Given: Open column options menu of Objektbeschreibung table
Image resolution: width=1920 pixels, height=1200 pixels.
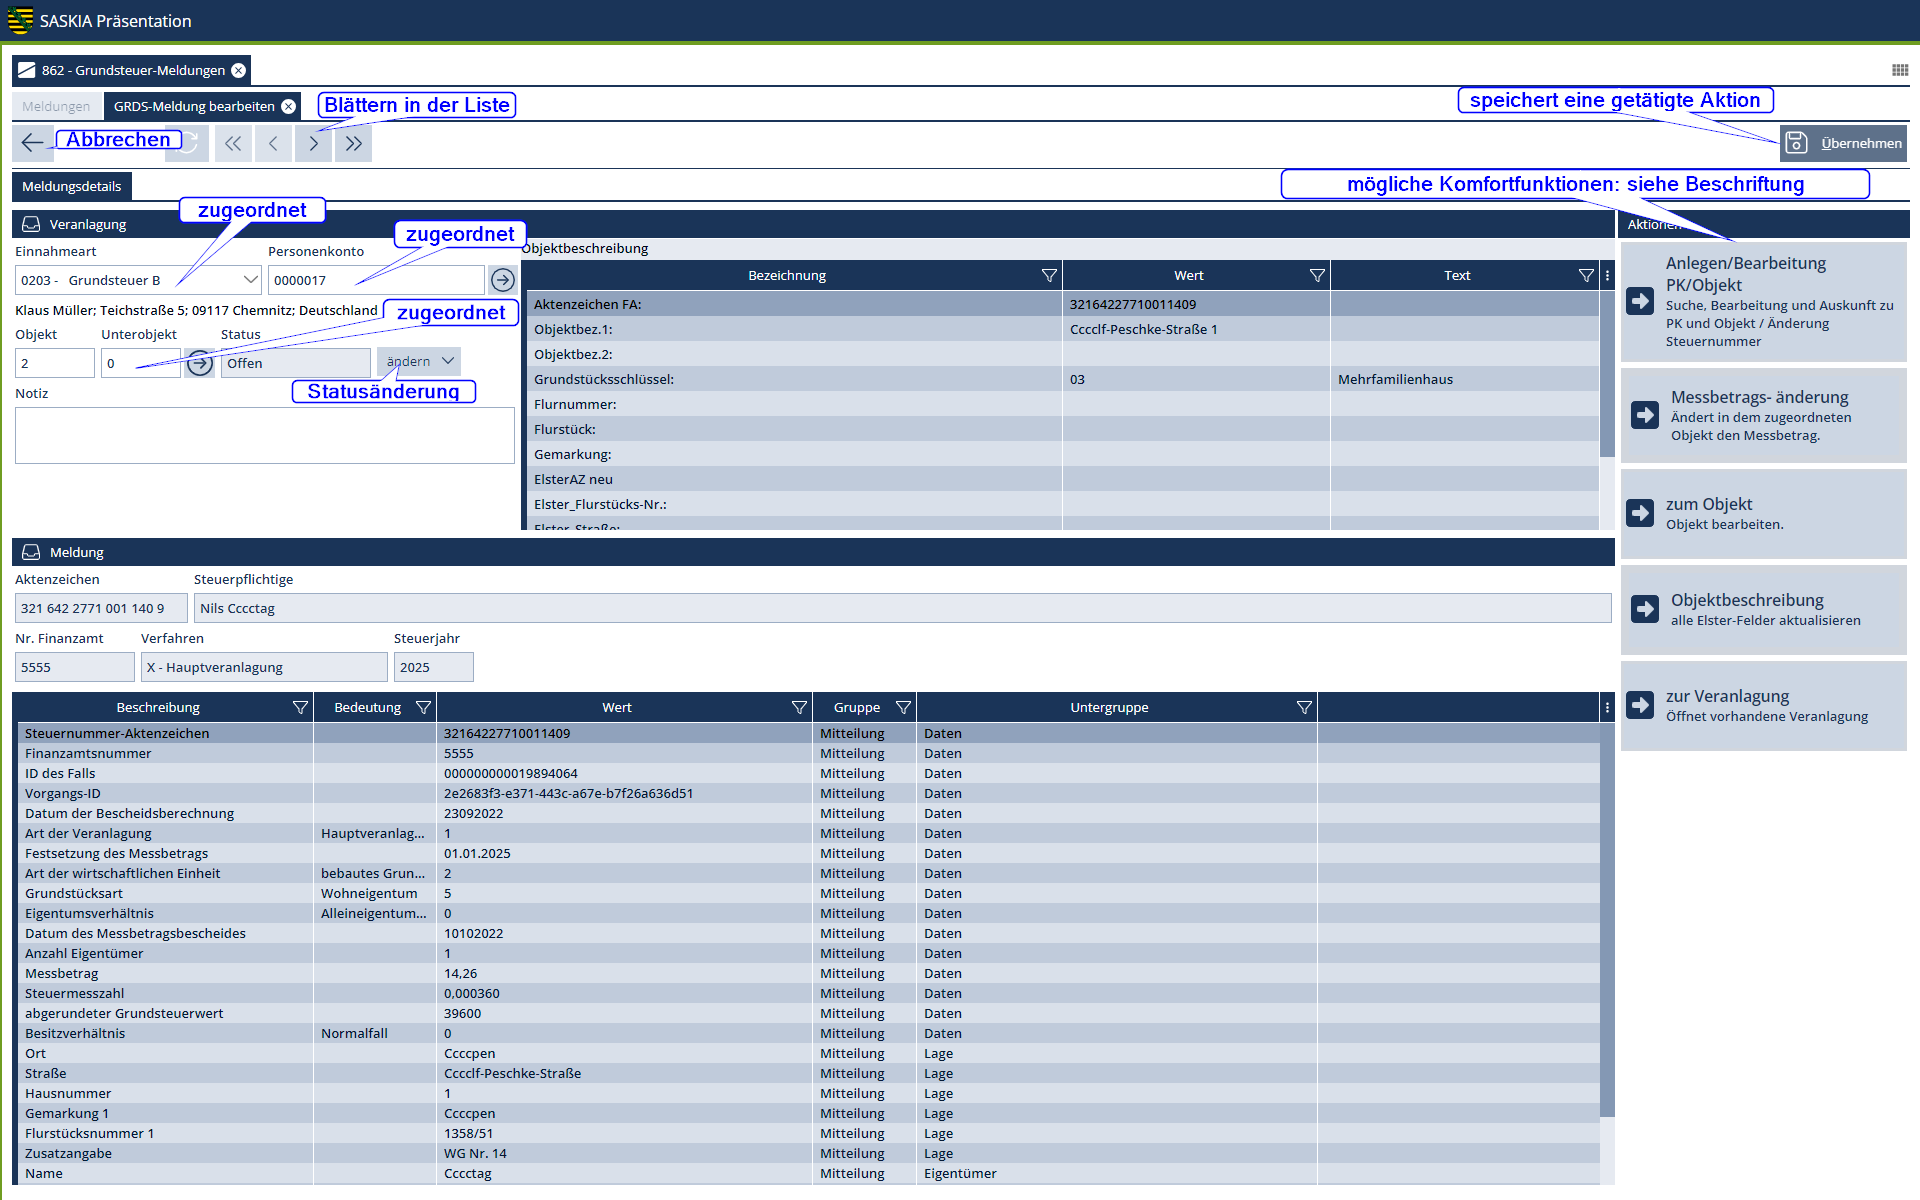Looking at the screenshot, I should coord(1607,275).
